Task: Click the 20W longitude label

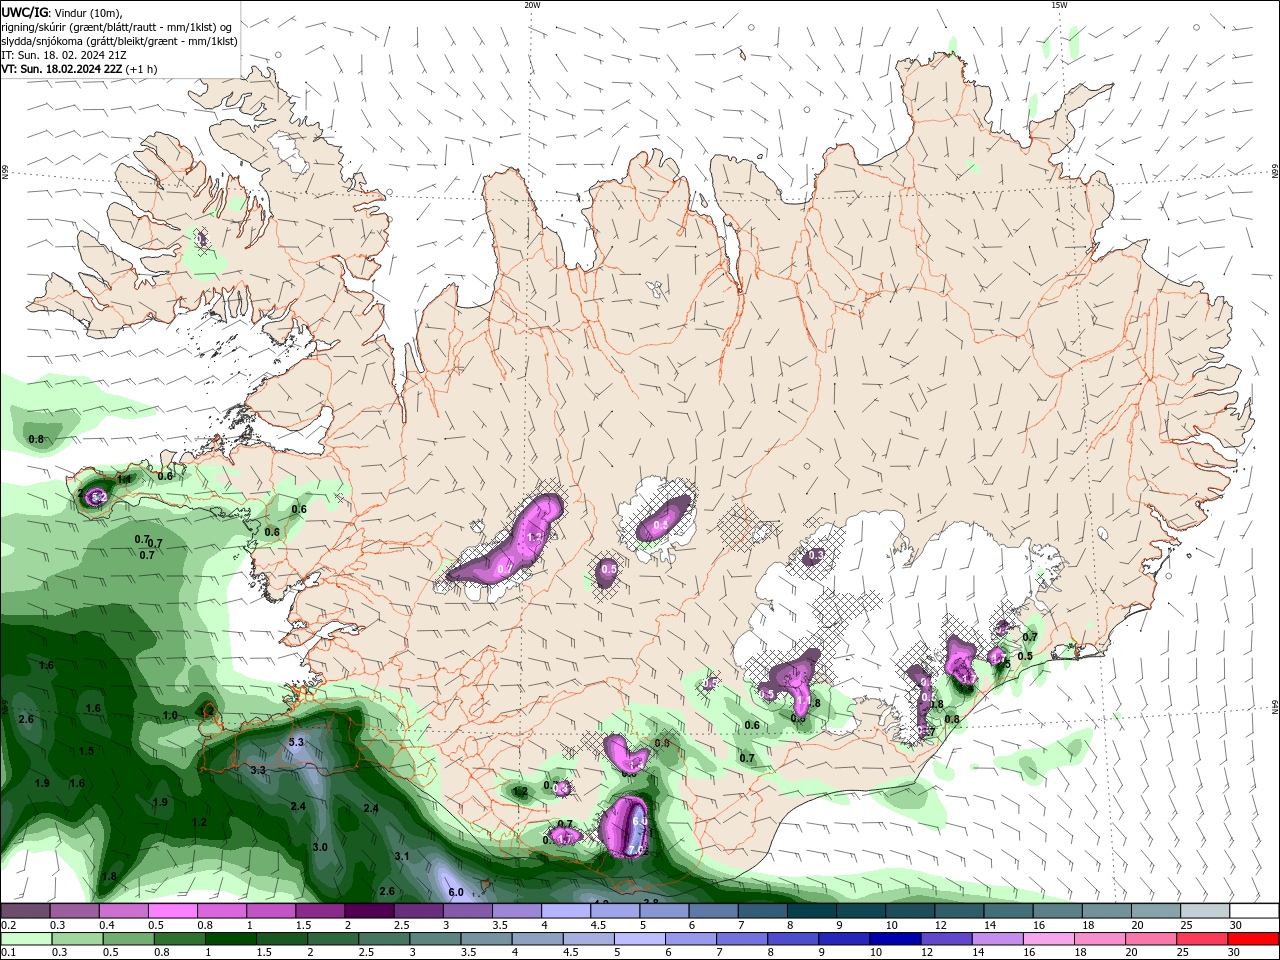Action: (x=532, y=5)
